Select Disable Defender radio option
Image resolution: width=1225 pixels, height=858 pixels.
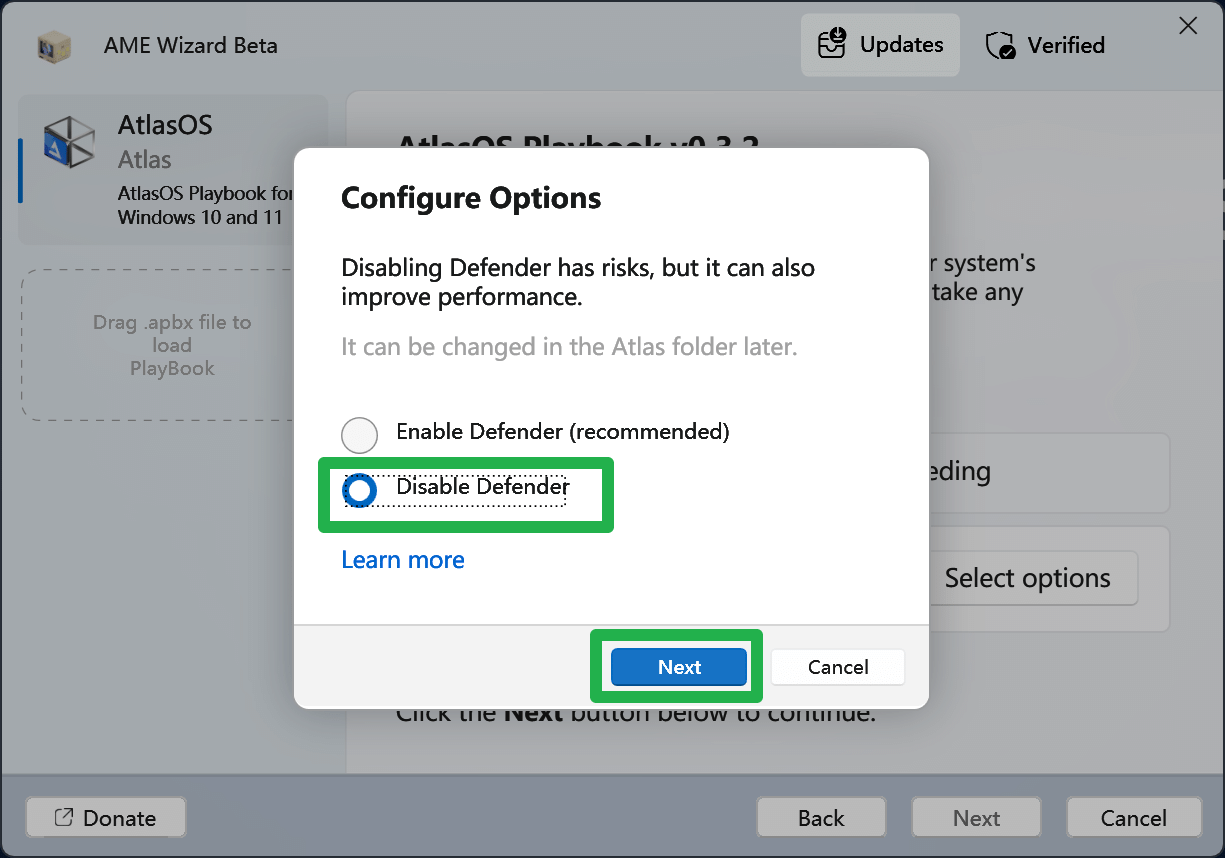(456, 489)
